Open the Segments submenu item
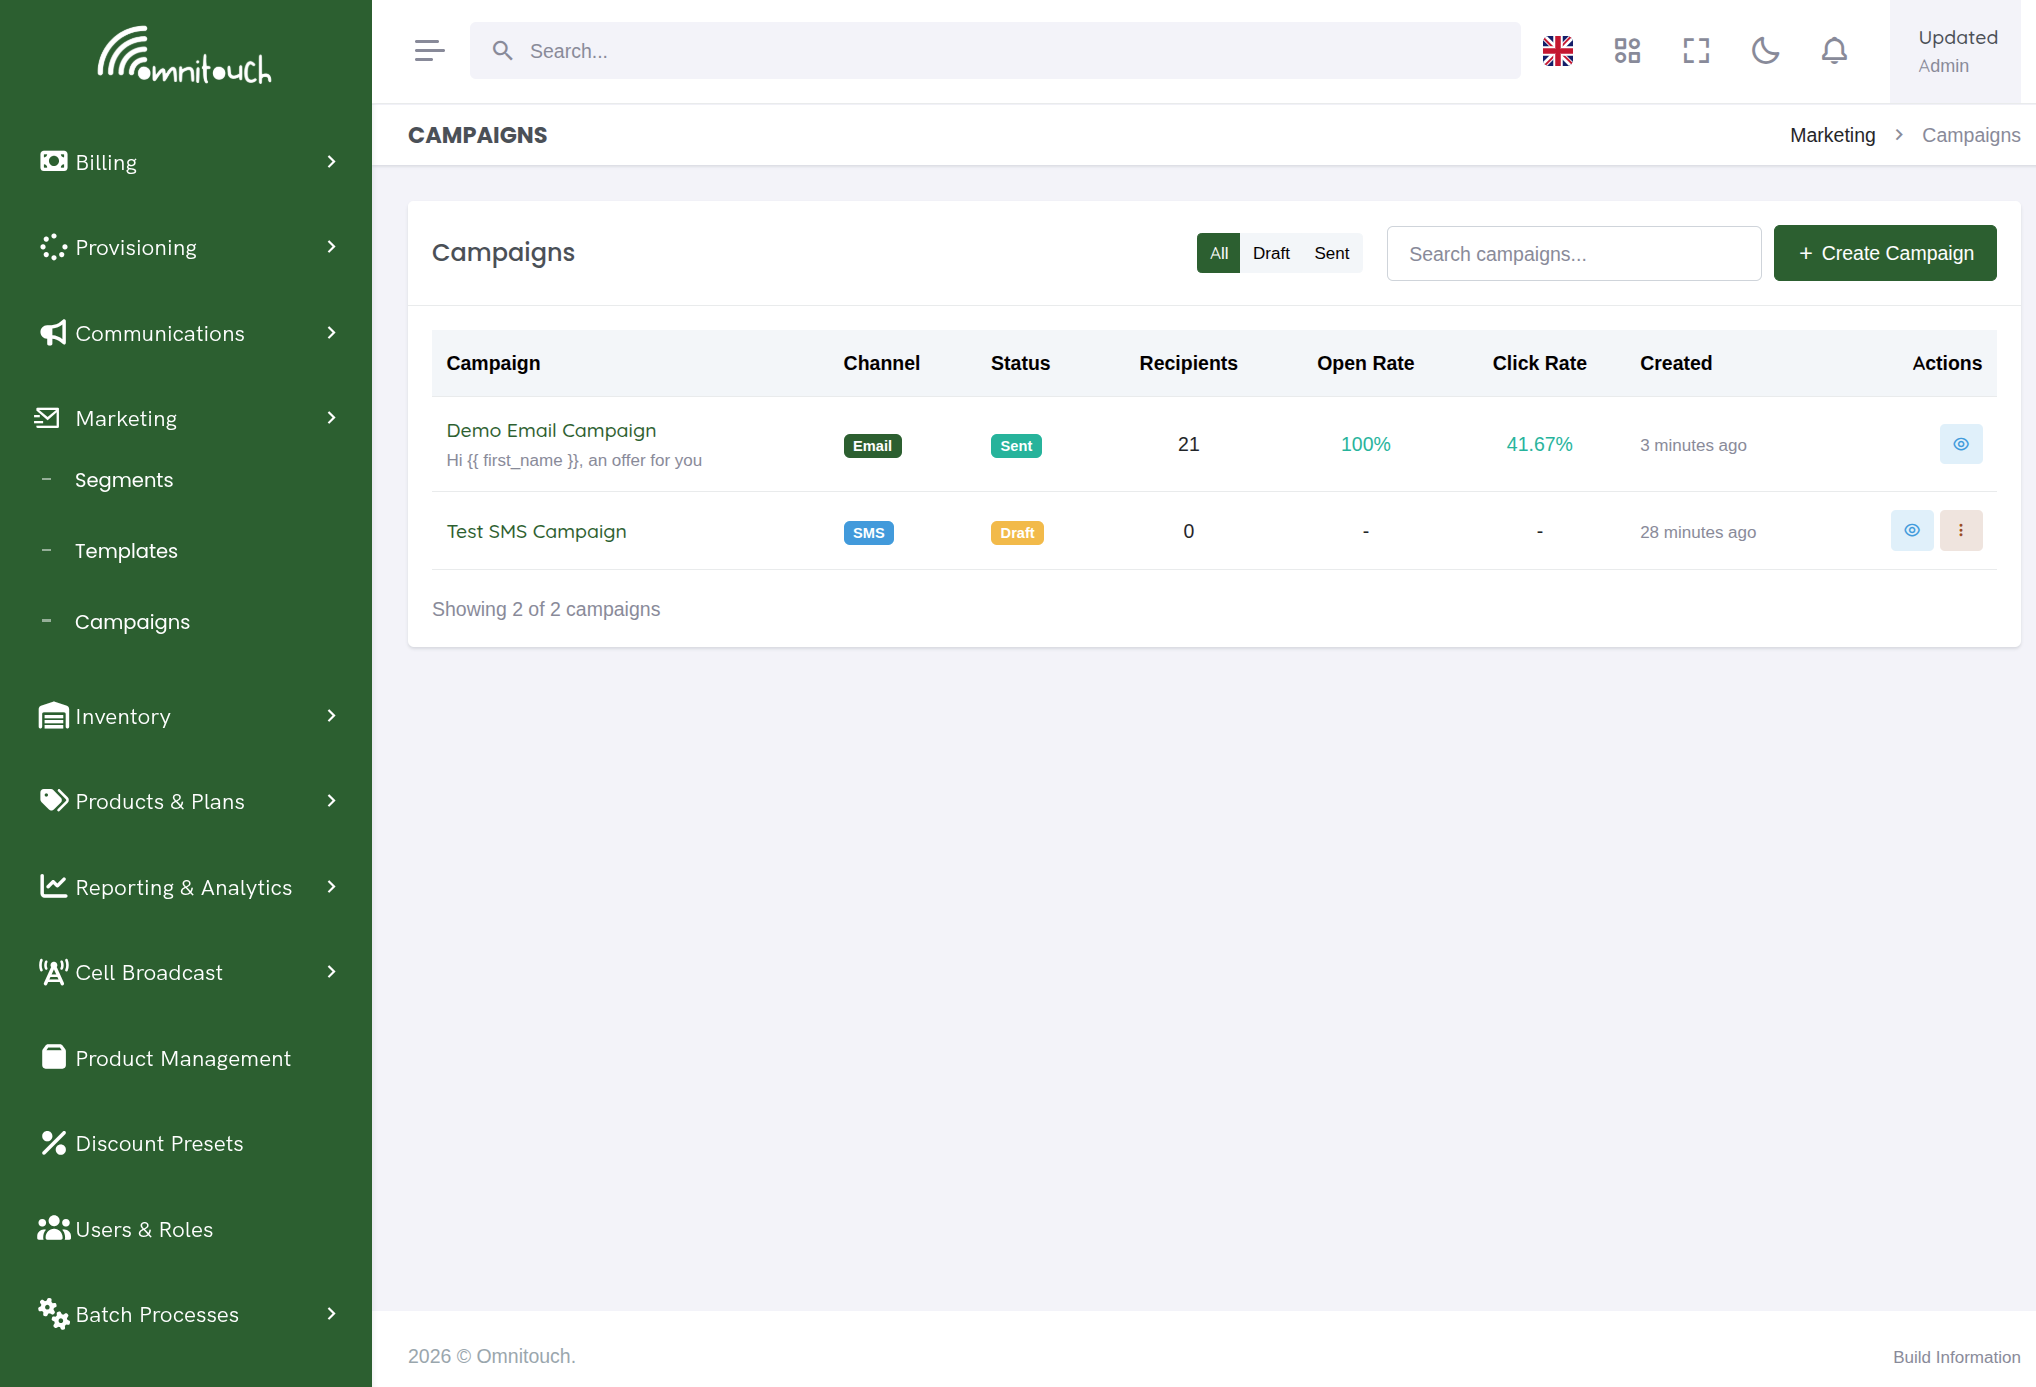Image resolution: width=2036 pixels, height=1387 pixels. pyautogui.click(x=124, y=480)
